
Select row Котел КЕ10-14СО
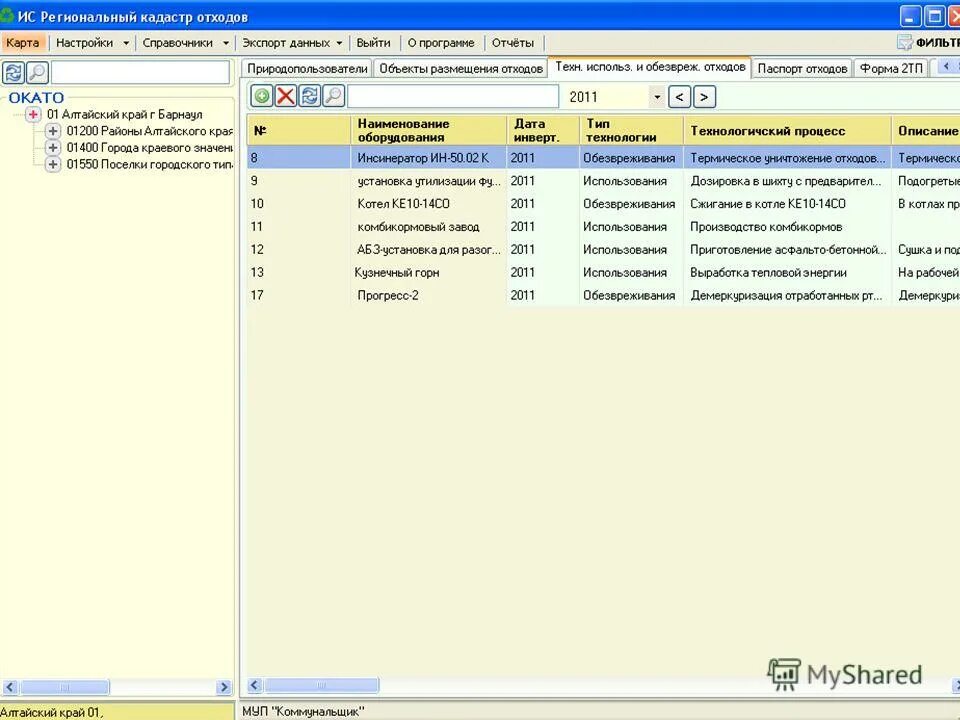[603, 204]
